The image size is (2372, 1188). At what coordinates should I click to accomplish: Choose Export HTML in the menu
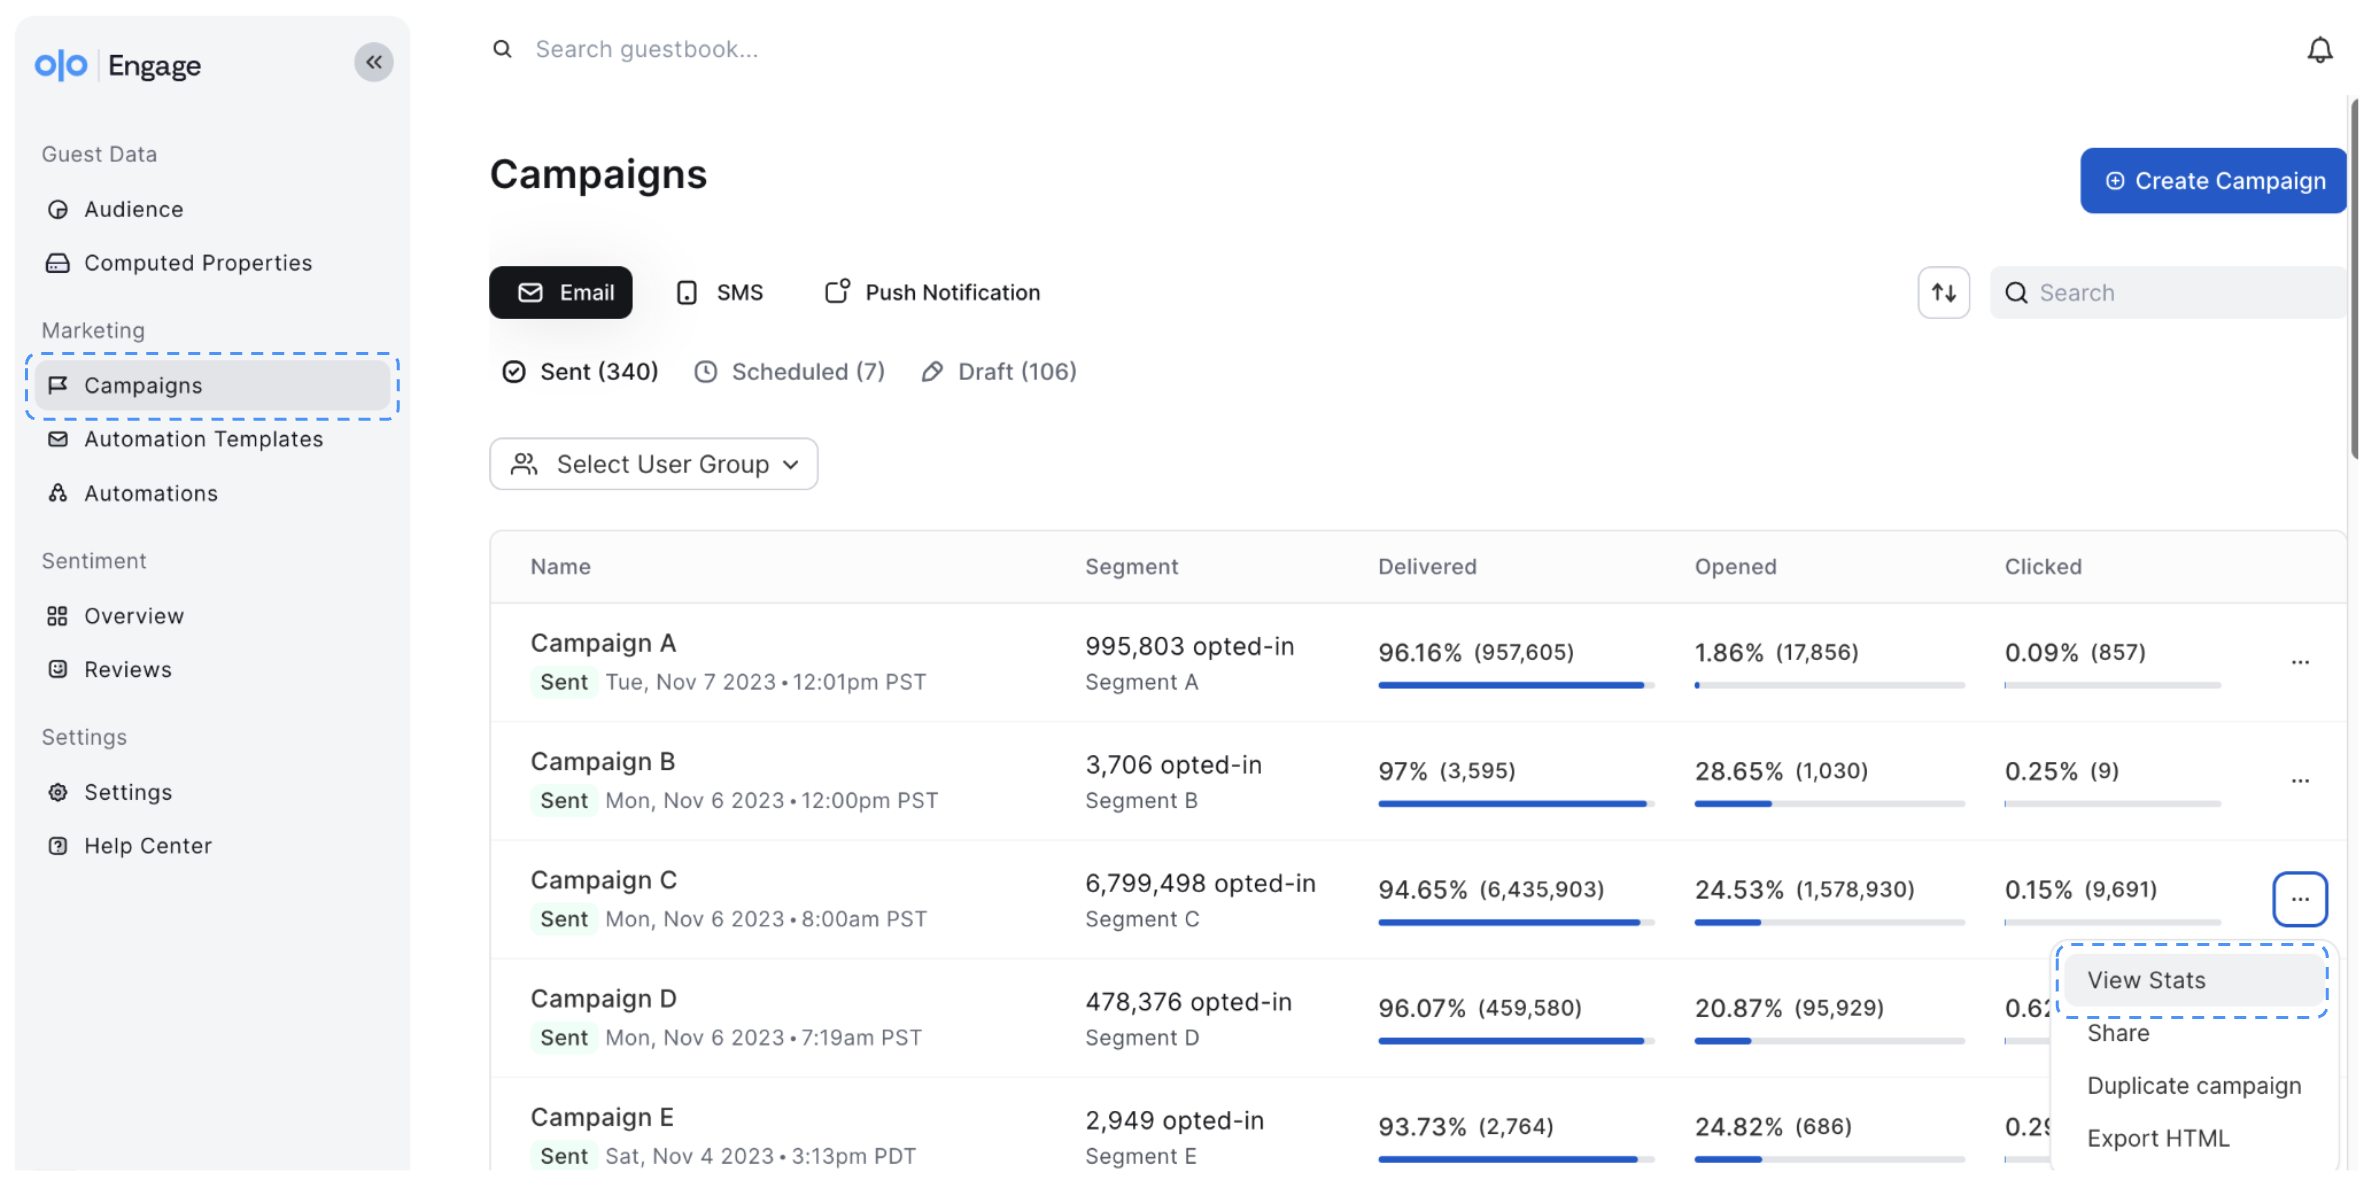click(2158, 1139)
